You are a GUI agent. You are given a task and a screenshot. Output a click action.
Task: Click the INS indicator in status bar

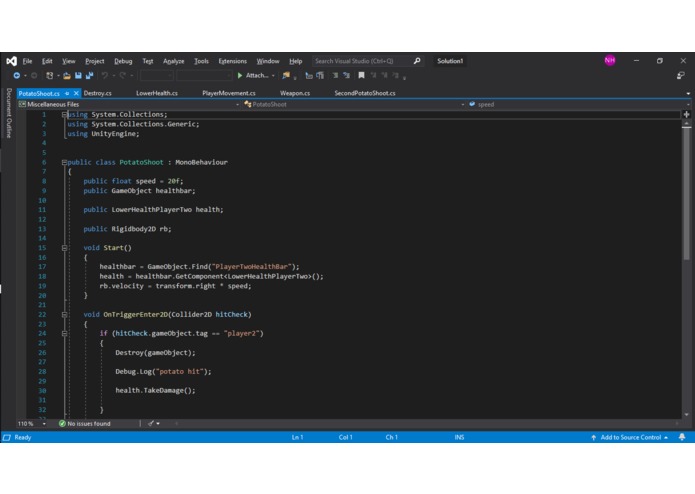[x=459, y=438]
